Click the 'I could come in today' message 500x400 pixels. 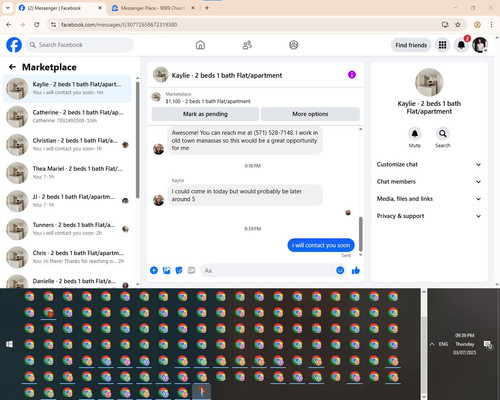tap(245, 195)
